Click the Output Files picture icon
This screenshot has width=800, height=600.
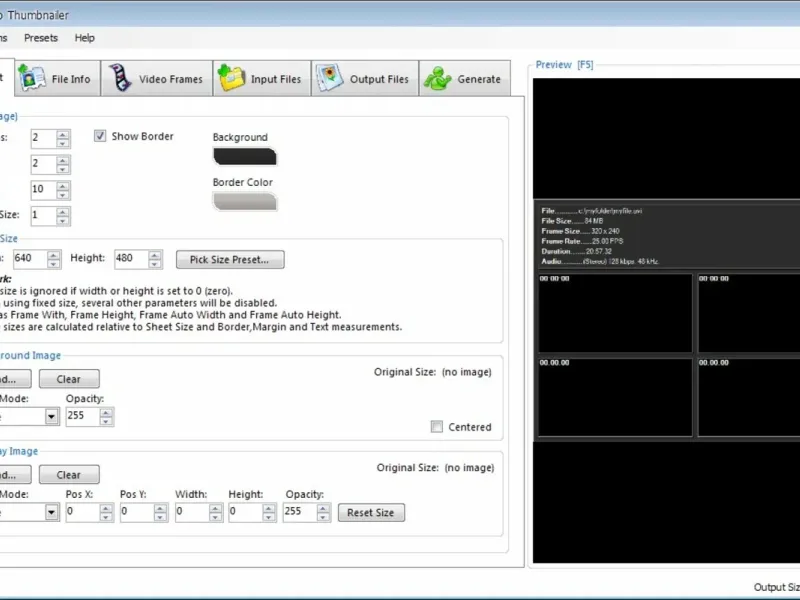pyautogui.click(x=329, y=78)
